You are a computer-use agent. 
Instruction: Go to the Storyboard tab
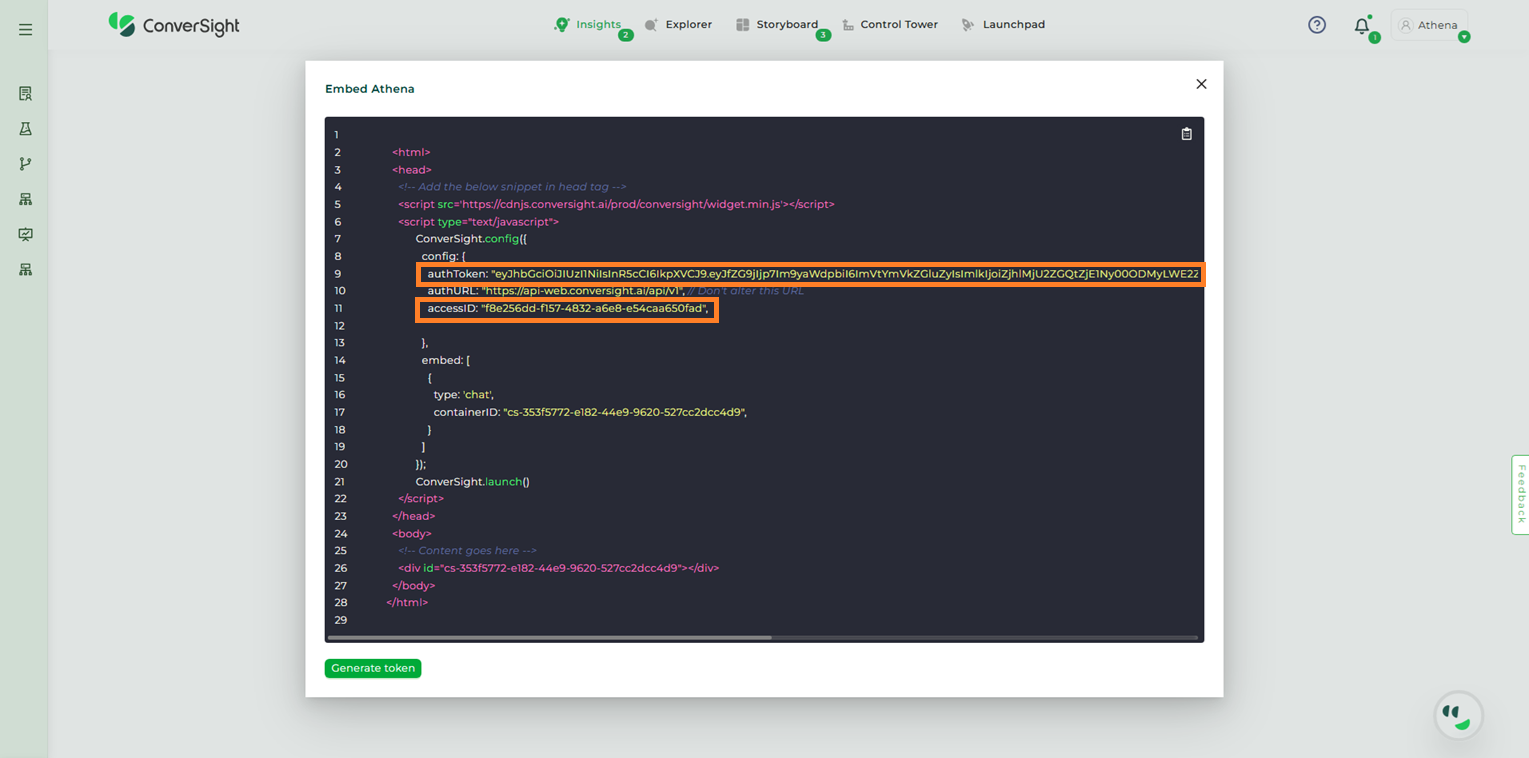pos(777,25)
